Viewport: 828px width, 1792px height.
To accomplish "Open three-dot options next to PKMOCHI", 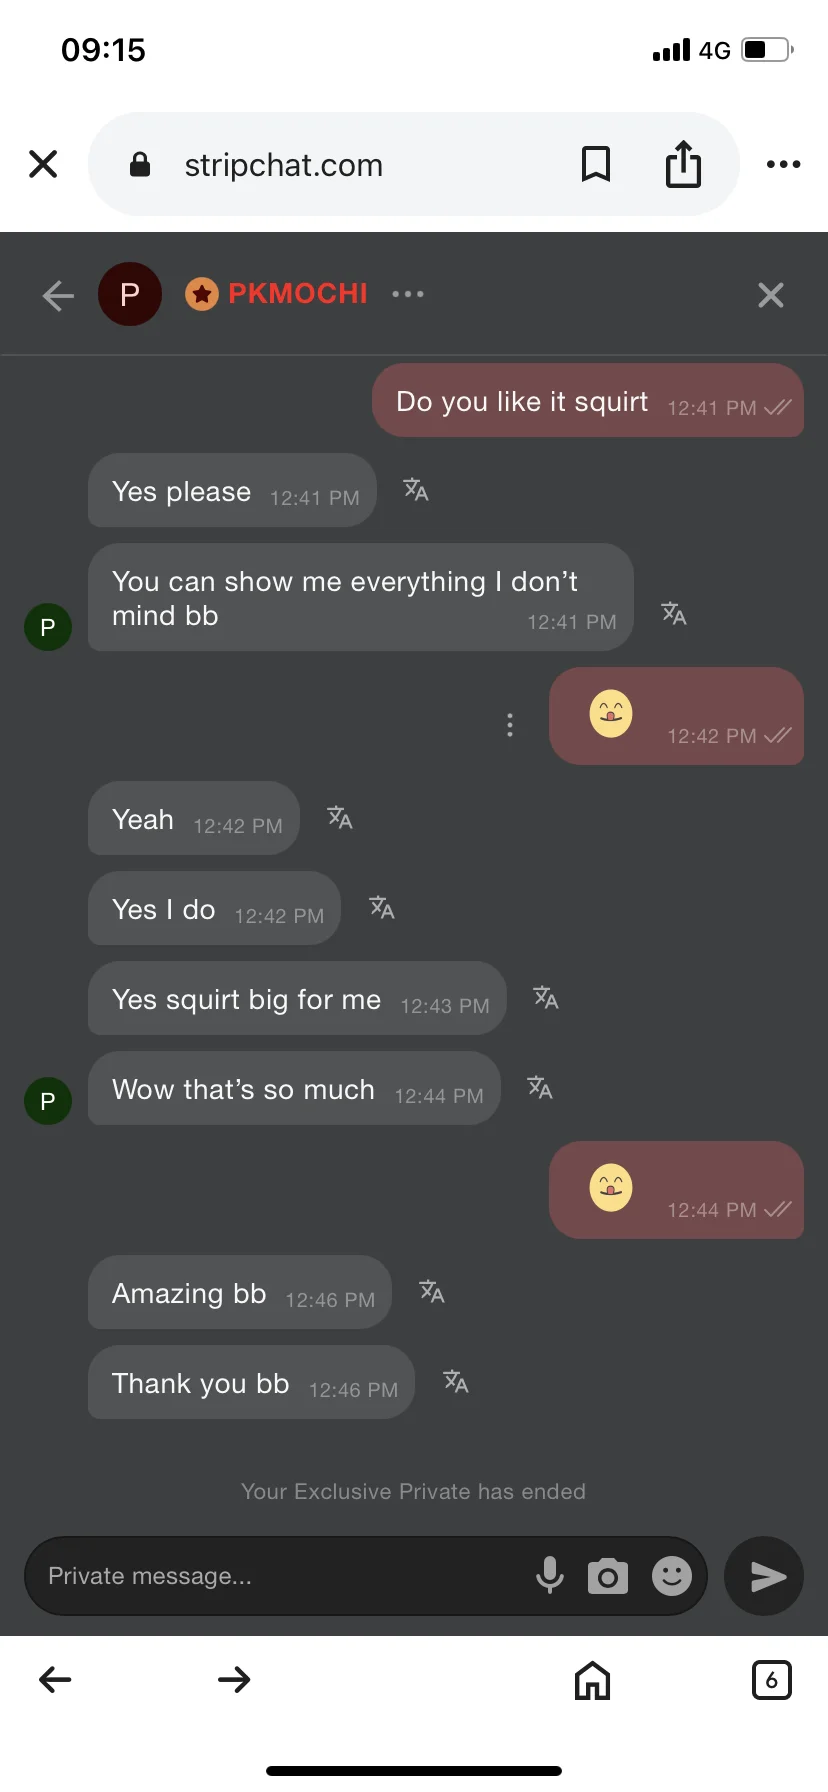I will (x=408, y=294).
